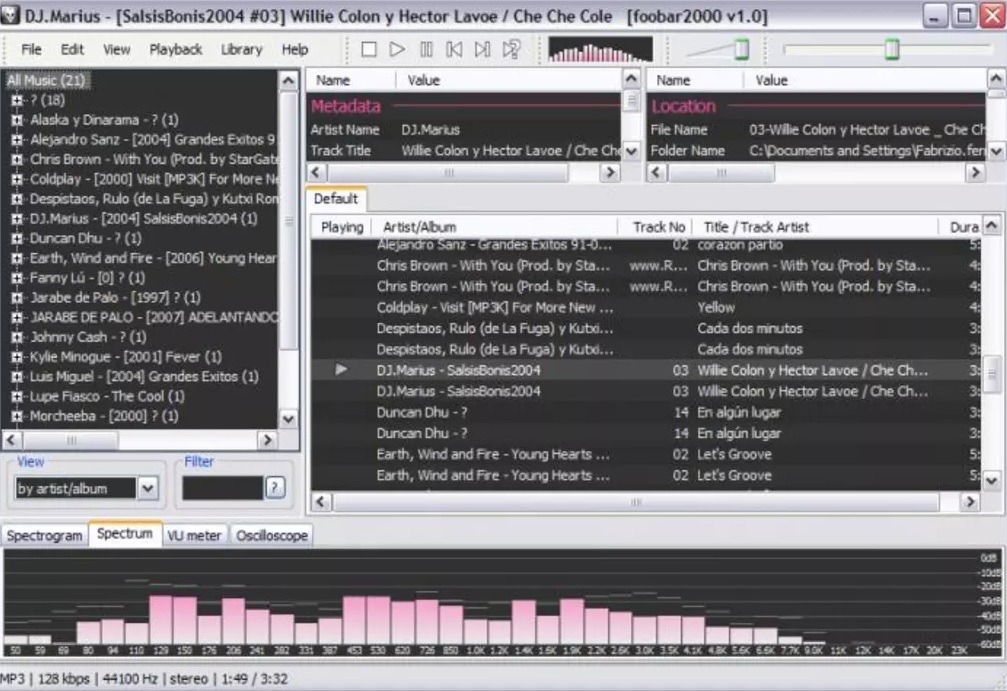1007x691 pixels.
Task: Click library tree horizontal scroll right arrow
Action: coord(268,440)
